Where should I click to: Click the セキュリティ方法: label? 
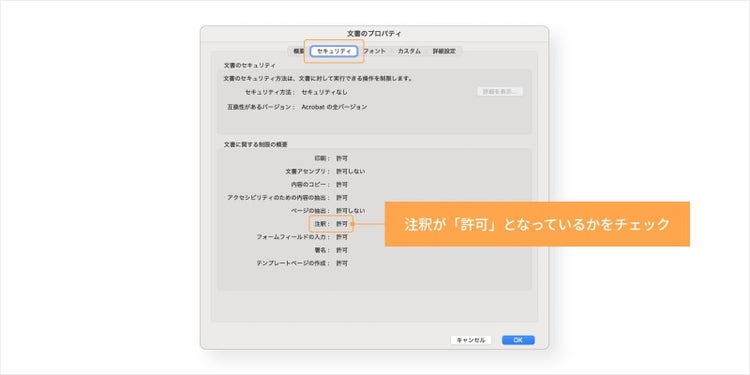(x=270, y=92)
